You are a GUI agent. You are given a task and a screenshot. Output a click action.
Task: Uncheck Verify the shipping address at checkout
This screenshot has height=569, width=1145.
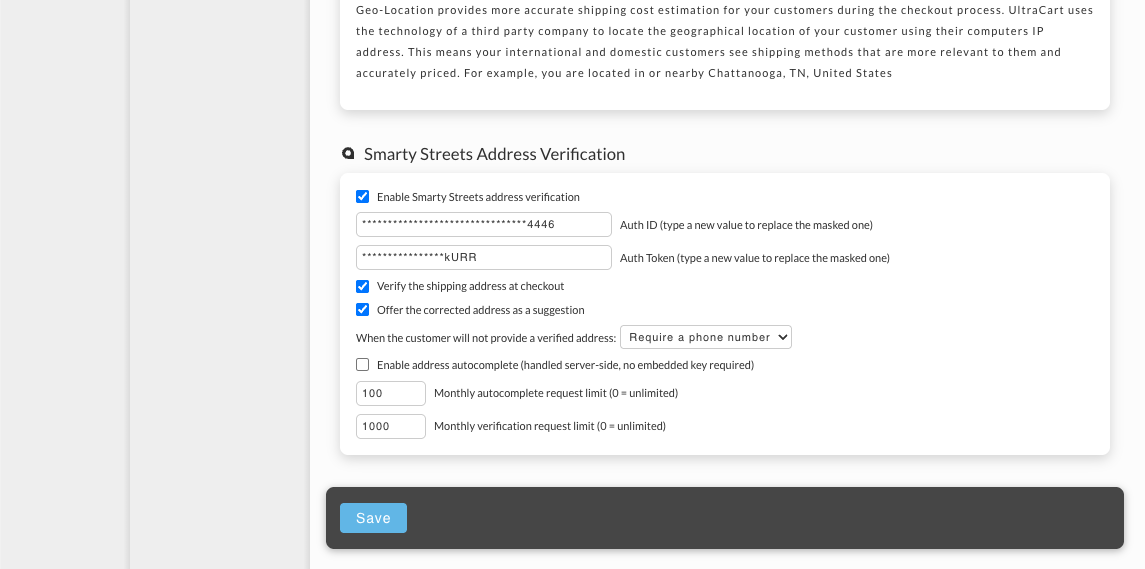(x=362, y=286)
